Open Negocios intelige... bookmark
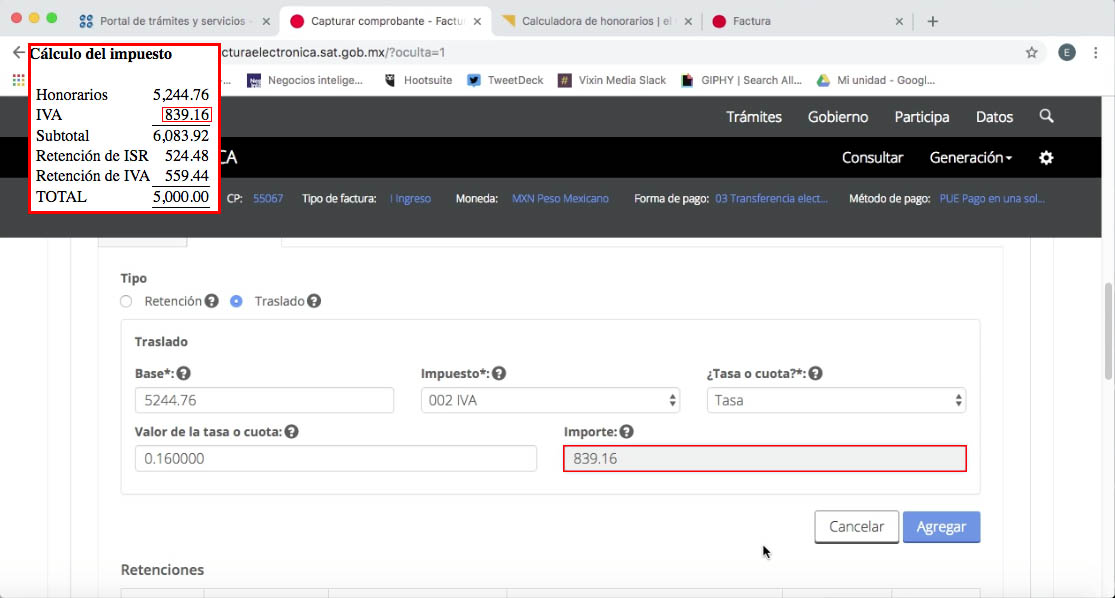 coord(304,80)
